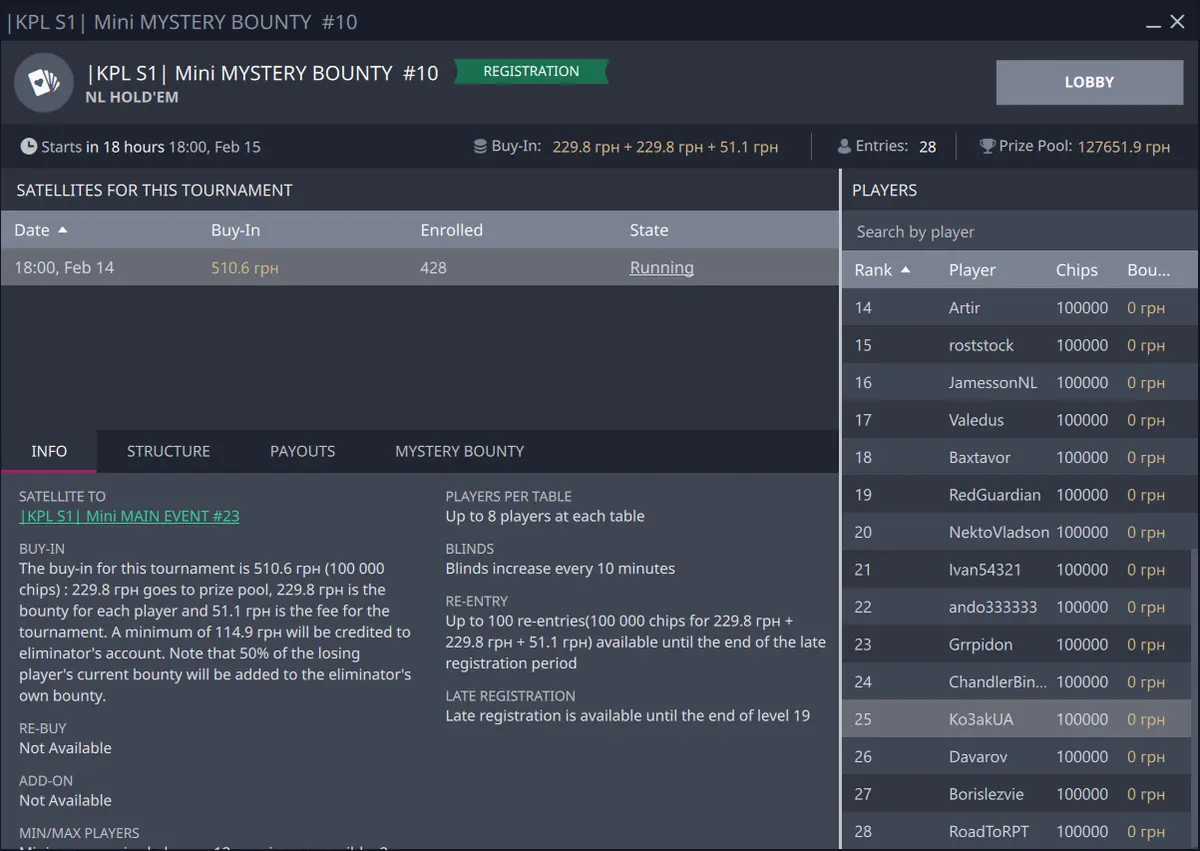This screenshot has height=851, width=1200.
Task: Close the tournament window
Action: pyautogui.click(x=1178, y=21)
